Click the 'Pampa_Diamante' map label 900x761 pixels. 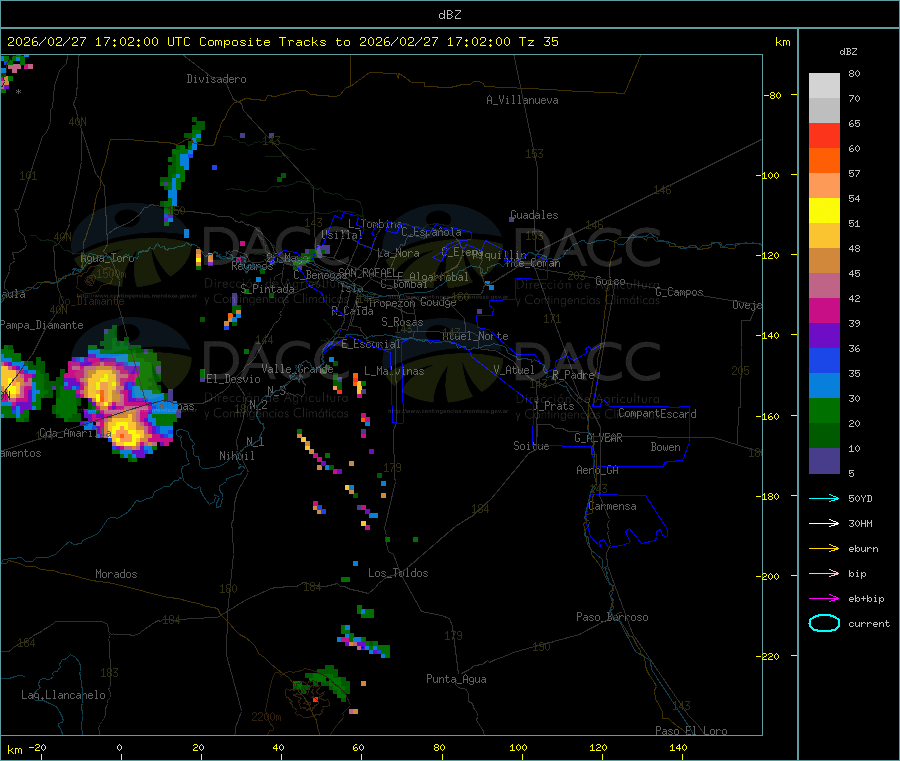click(x=42, y=325)
